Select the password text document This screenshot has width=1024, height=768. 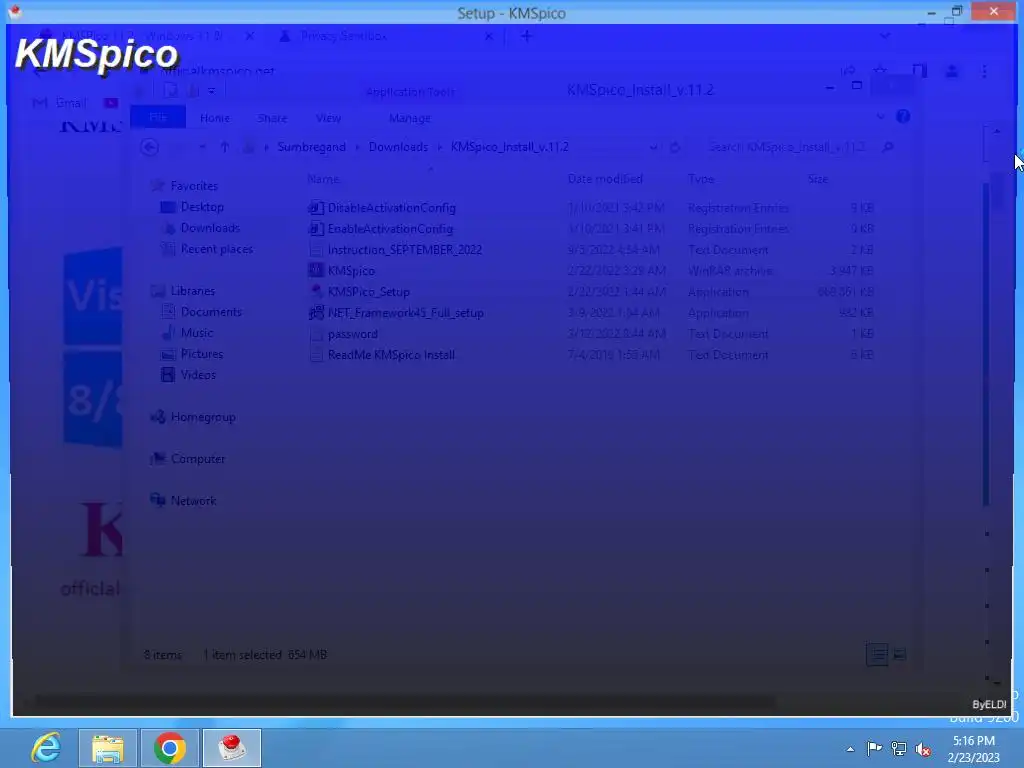pos(353,334)
